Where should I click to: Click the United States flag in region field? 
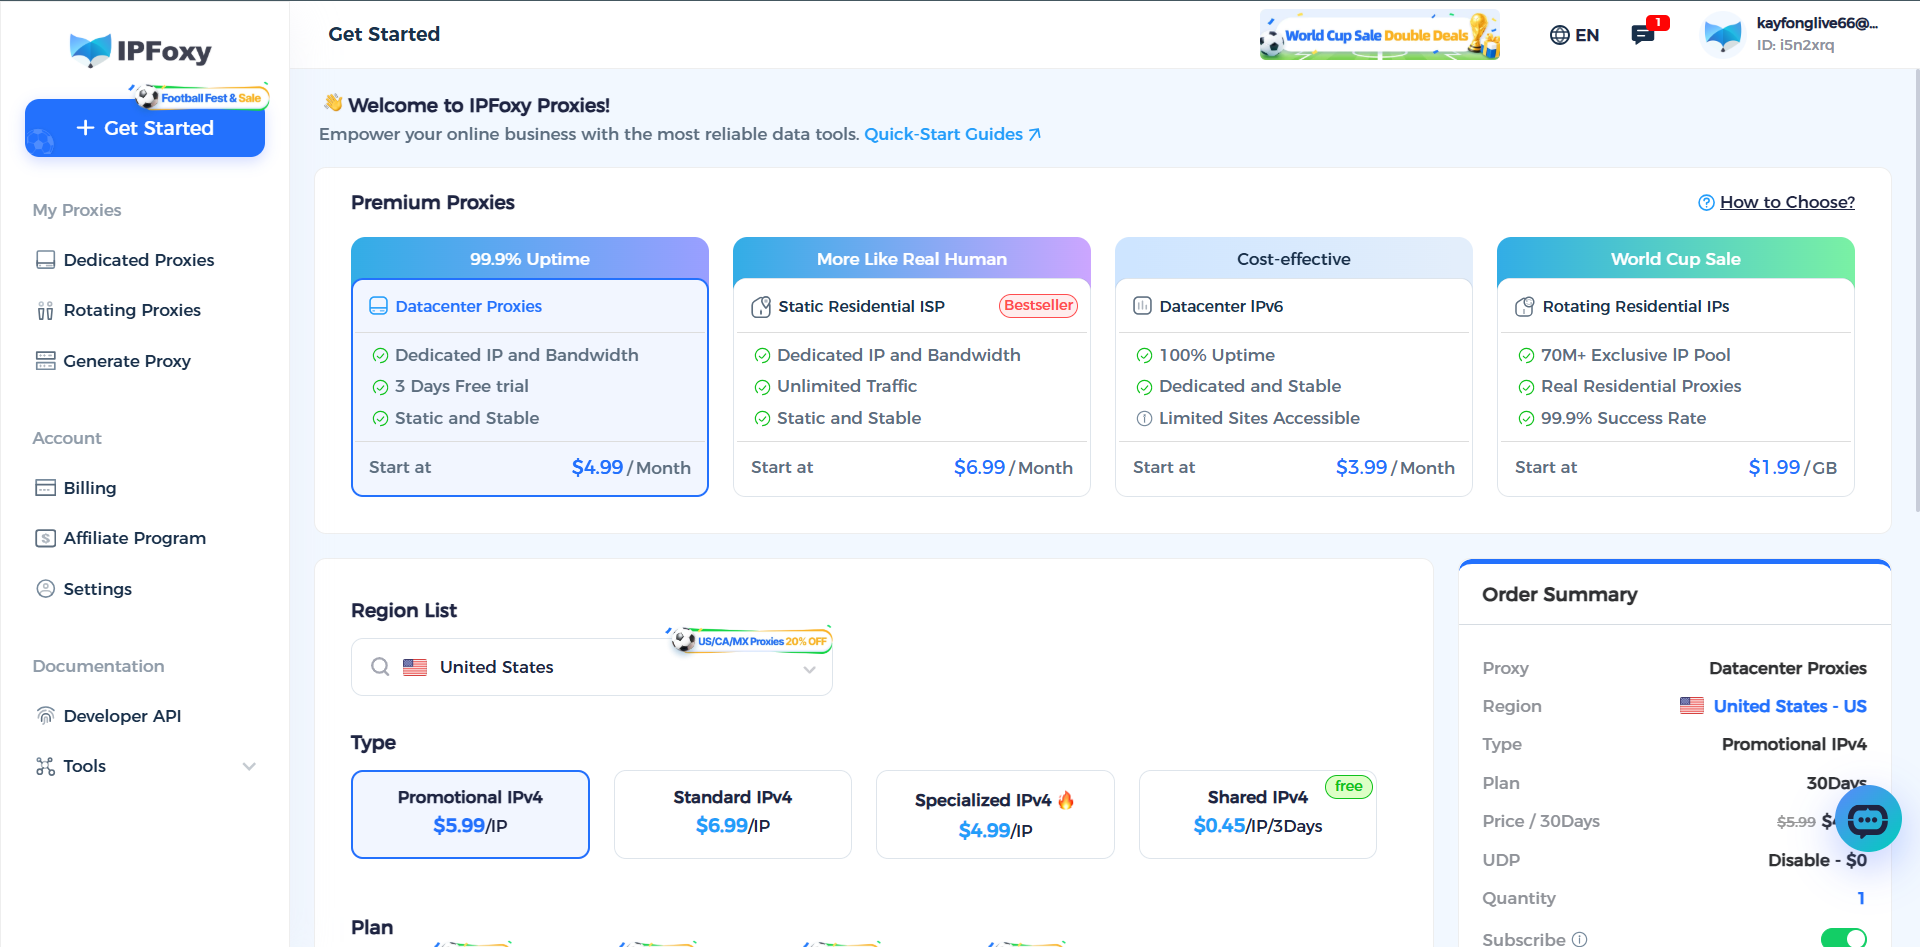415,667
